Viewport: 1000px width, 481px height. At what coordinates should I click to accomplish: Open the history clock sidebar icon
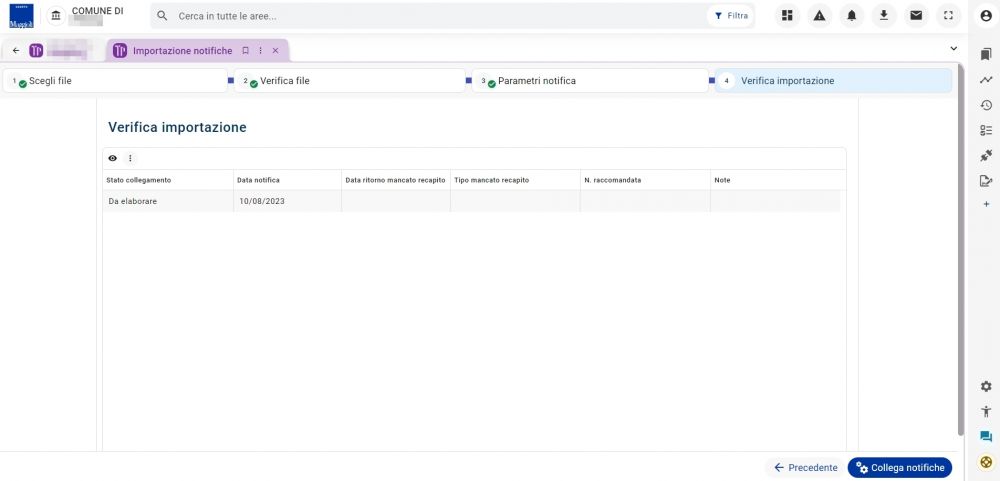tap(986, 105)
